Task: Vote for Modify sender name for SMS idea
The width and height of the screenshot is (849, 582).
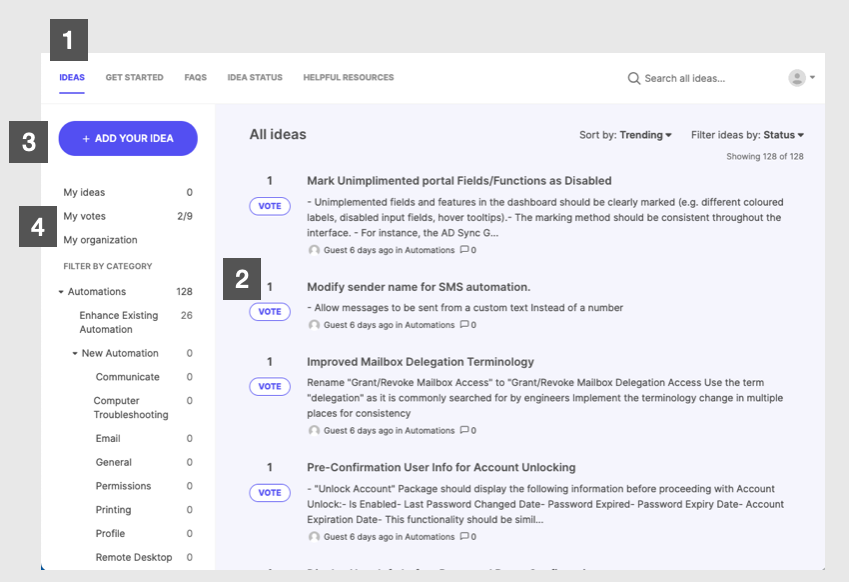Action: [270, 312]
